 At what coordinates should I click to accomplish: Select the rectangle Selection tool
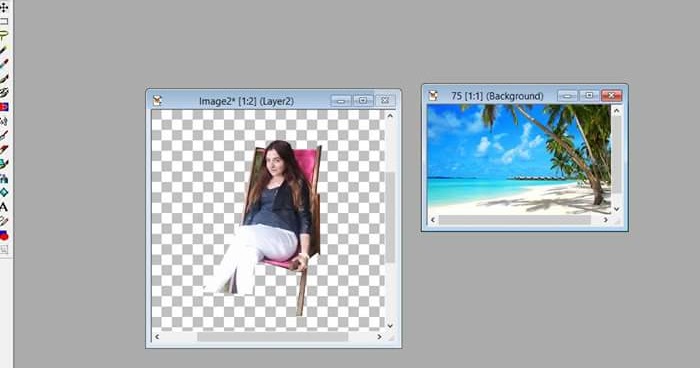pyautogui.click(x=4, y=21)
